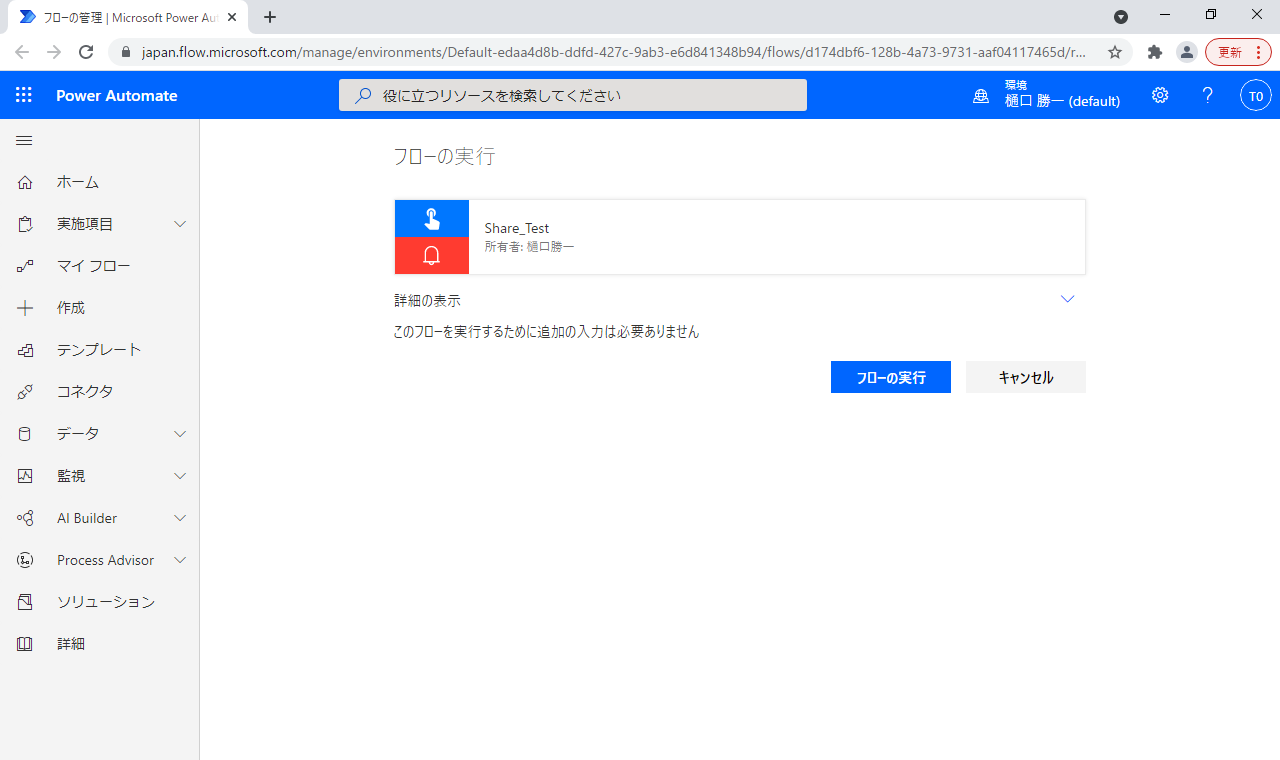This screenshot has height=760, width=1280.
Task: Click the 詳細 book icon in sidebar
Action: (25, 644)
